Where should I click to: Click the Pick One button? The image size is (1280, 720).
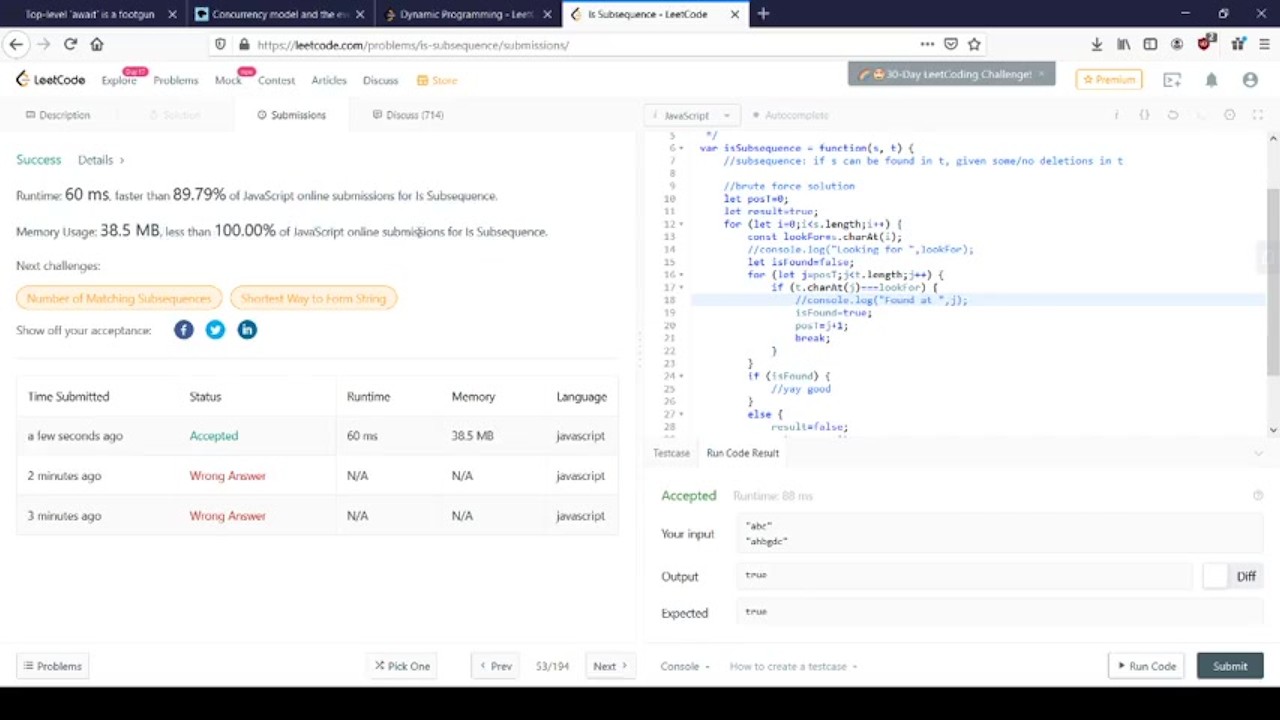pyautogui.click(x=402, y=666)
